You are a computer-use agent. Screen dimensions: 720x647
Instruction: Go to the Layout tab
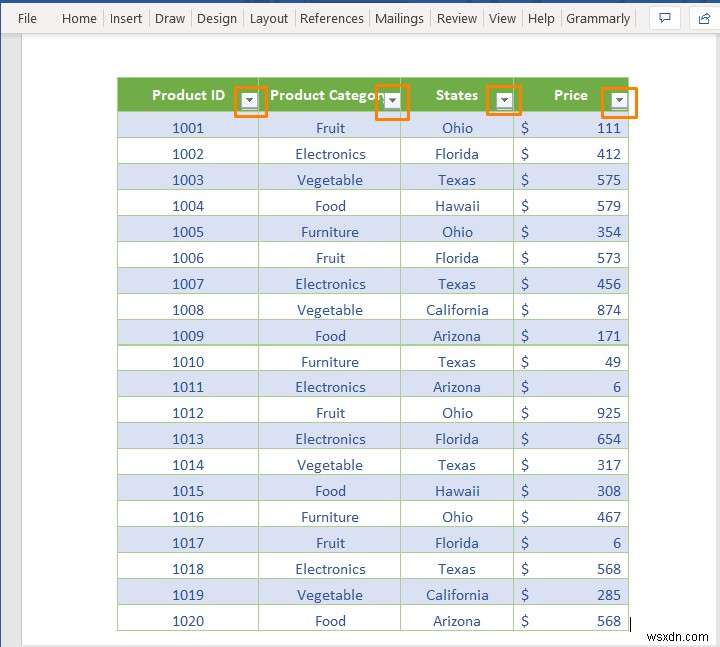click(269, 18)
